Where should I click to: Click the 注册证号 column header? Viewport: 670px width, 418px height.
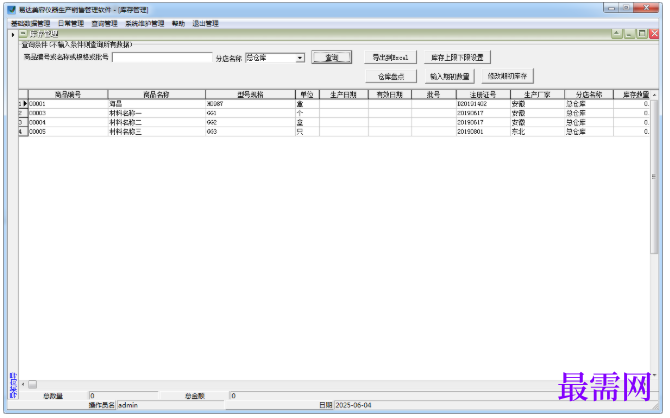(483, 94)
